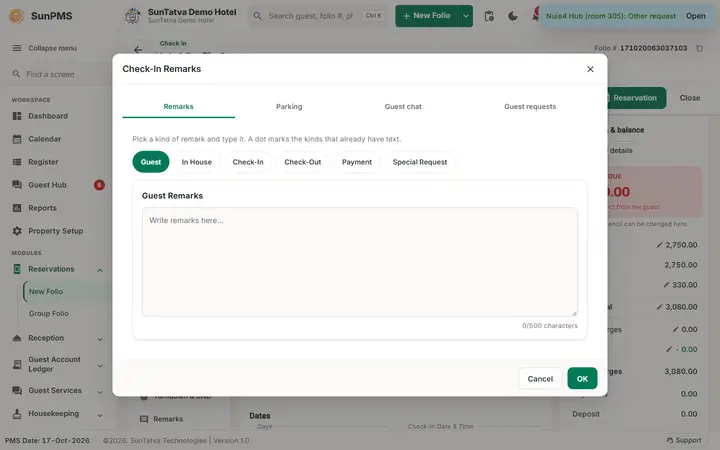Click the Deposit label in balance panel

586,414
